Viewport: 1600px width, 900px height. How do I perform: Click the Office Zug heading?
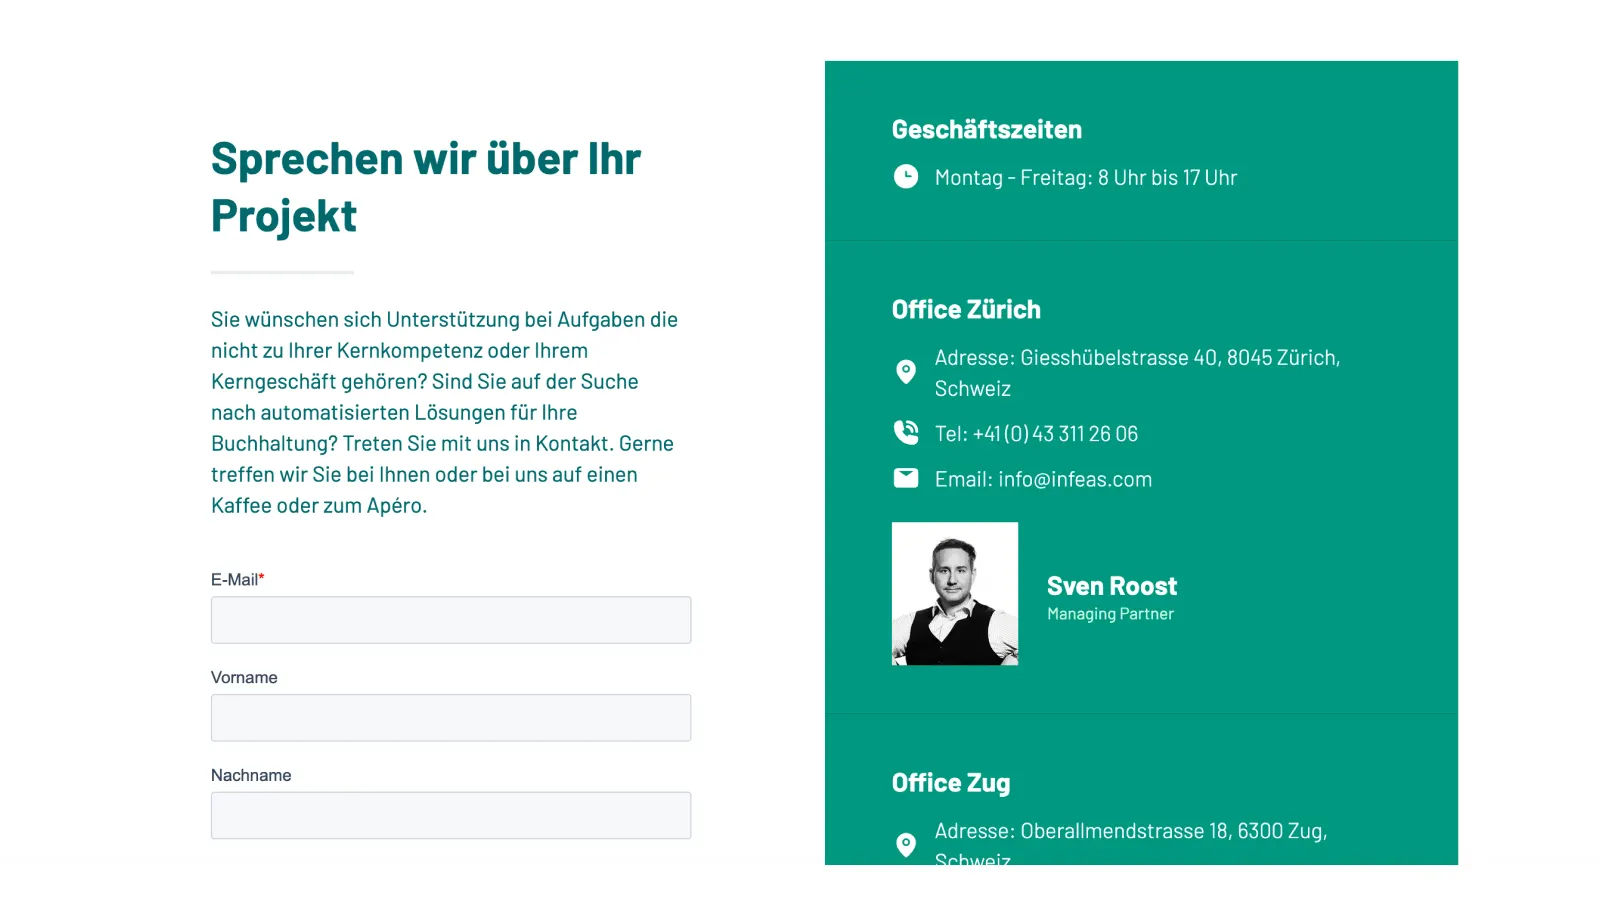pyautogui.click(x=951, y=783)
